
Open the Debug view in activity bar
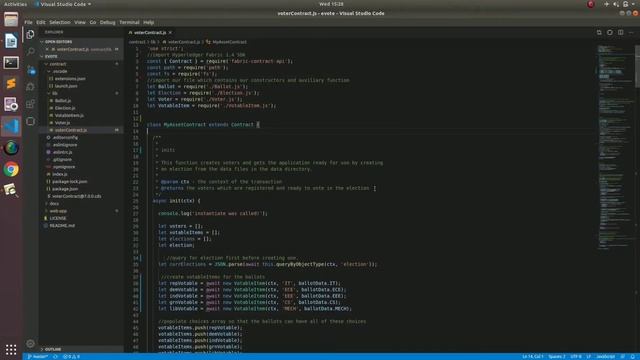coord(30,87)
